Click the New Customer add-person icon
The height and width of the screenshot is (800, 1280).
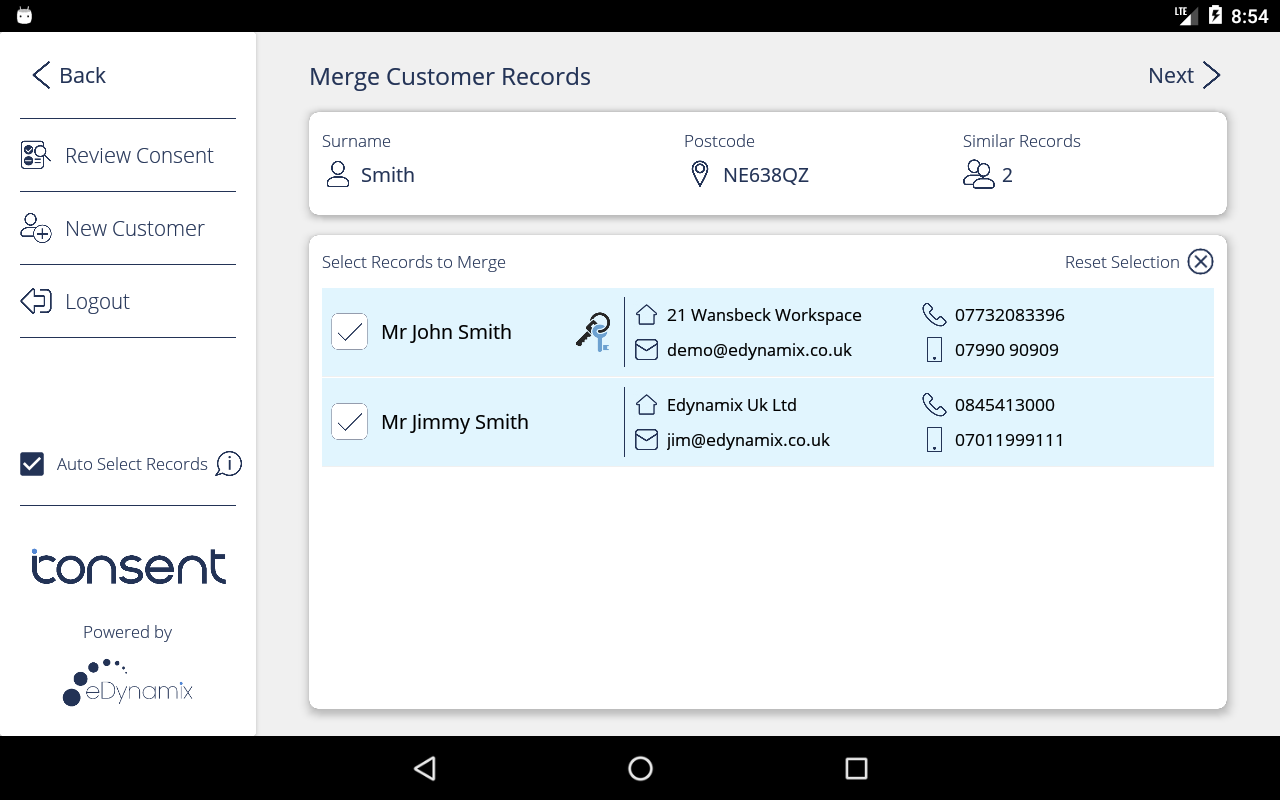coord(36,228)
